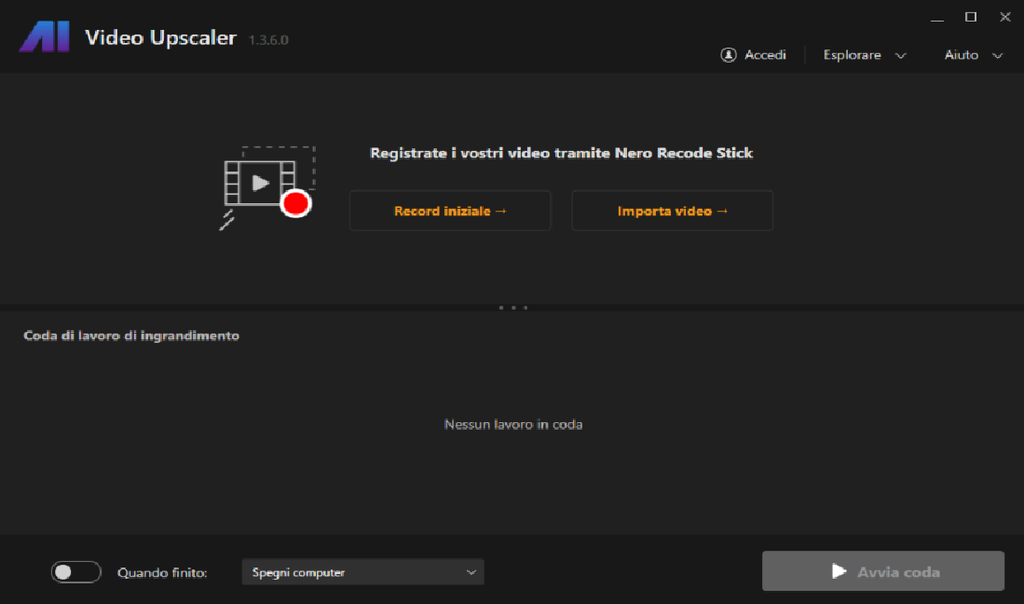Expand the Aiuto chevron arrow

coord(997,56)
